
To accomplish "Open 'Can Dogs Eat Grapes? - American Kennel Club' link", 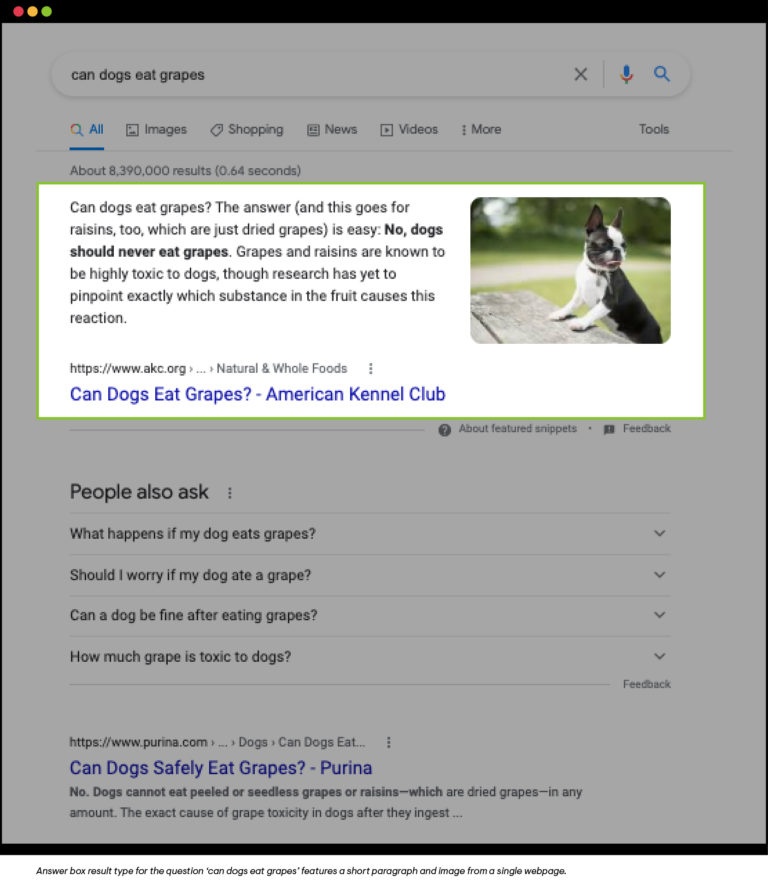I will click(258, 394).
